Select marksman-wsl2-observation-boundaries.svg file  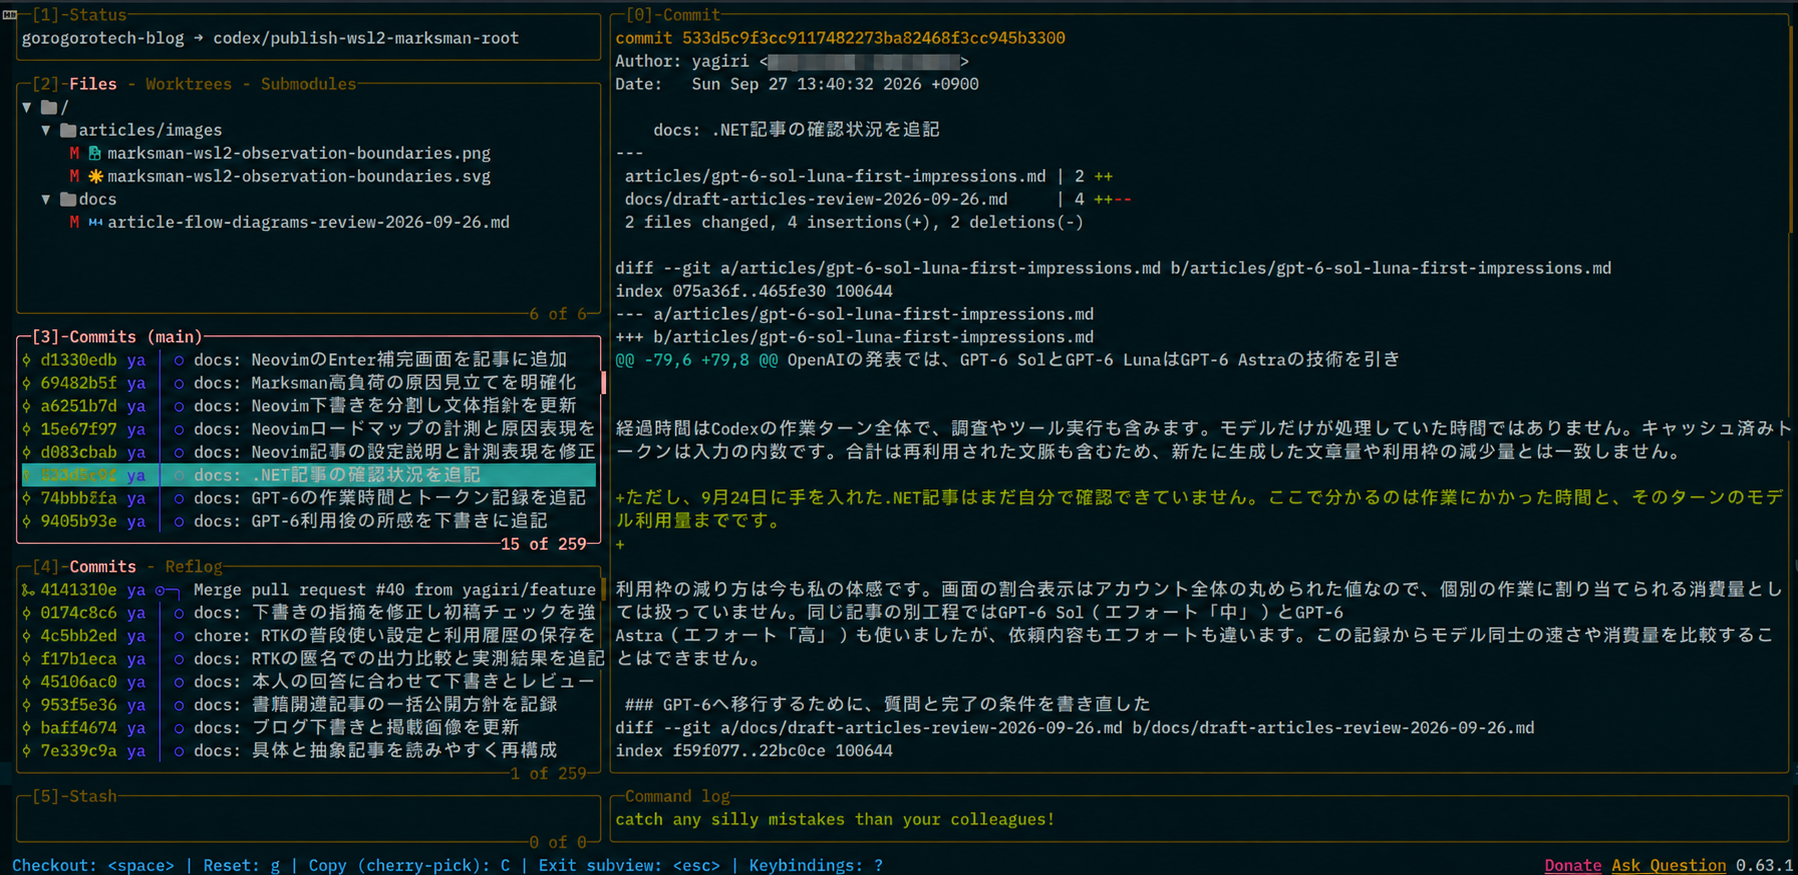(299, 176)
